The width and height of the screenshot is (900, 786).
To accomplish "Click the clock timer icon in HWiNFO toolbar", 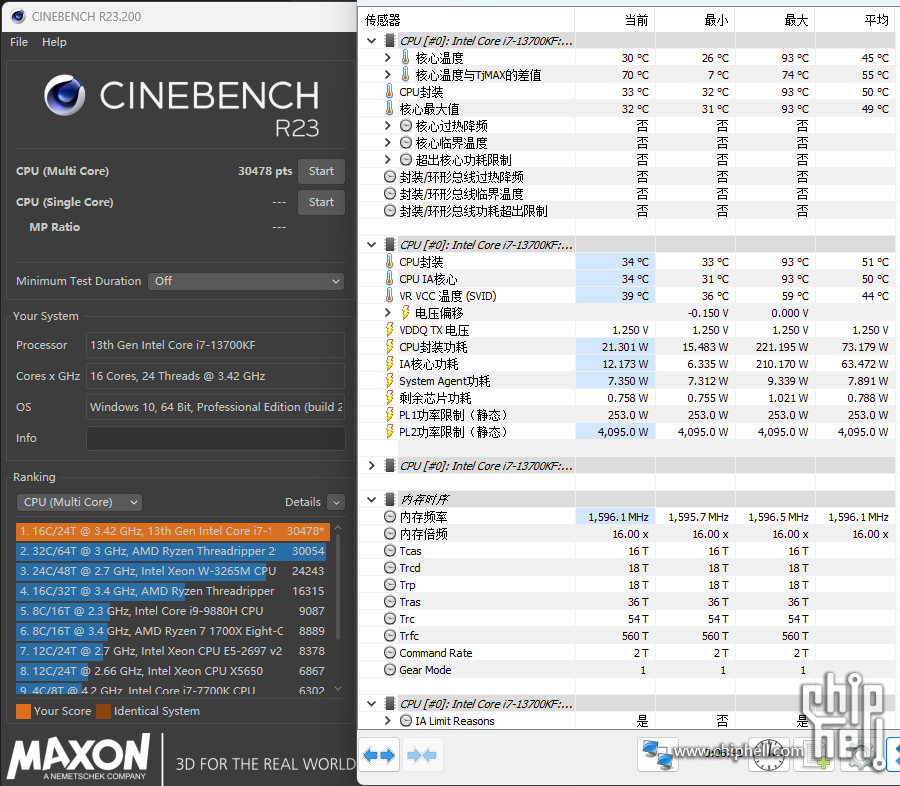I will (x=769, y=757).
